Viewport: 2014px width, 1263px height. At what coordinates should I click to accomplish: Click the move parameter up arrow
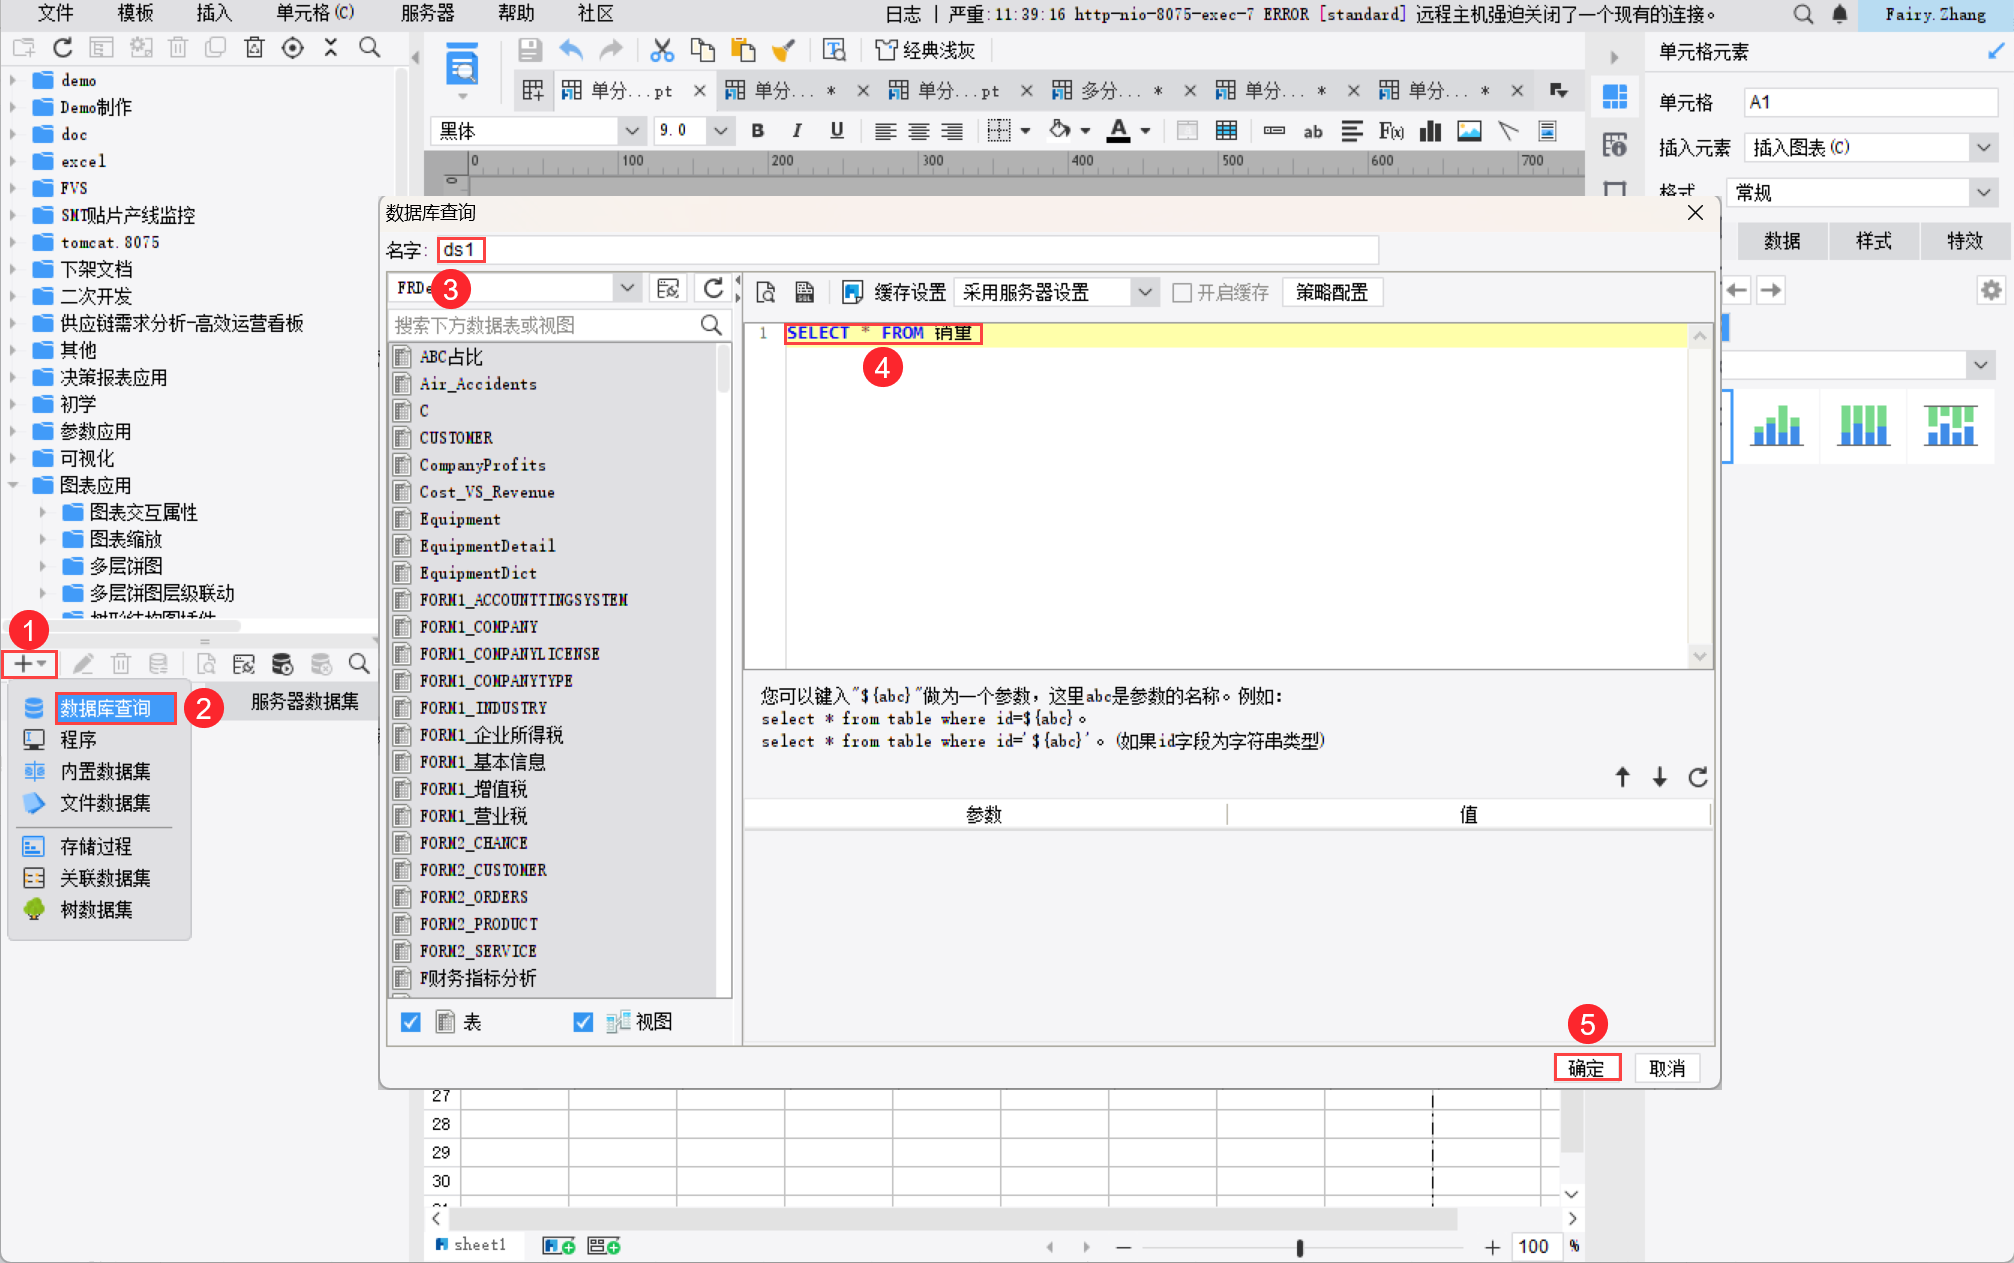(1622, 777)
